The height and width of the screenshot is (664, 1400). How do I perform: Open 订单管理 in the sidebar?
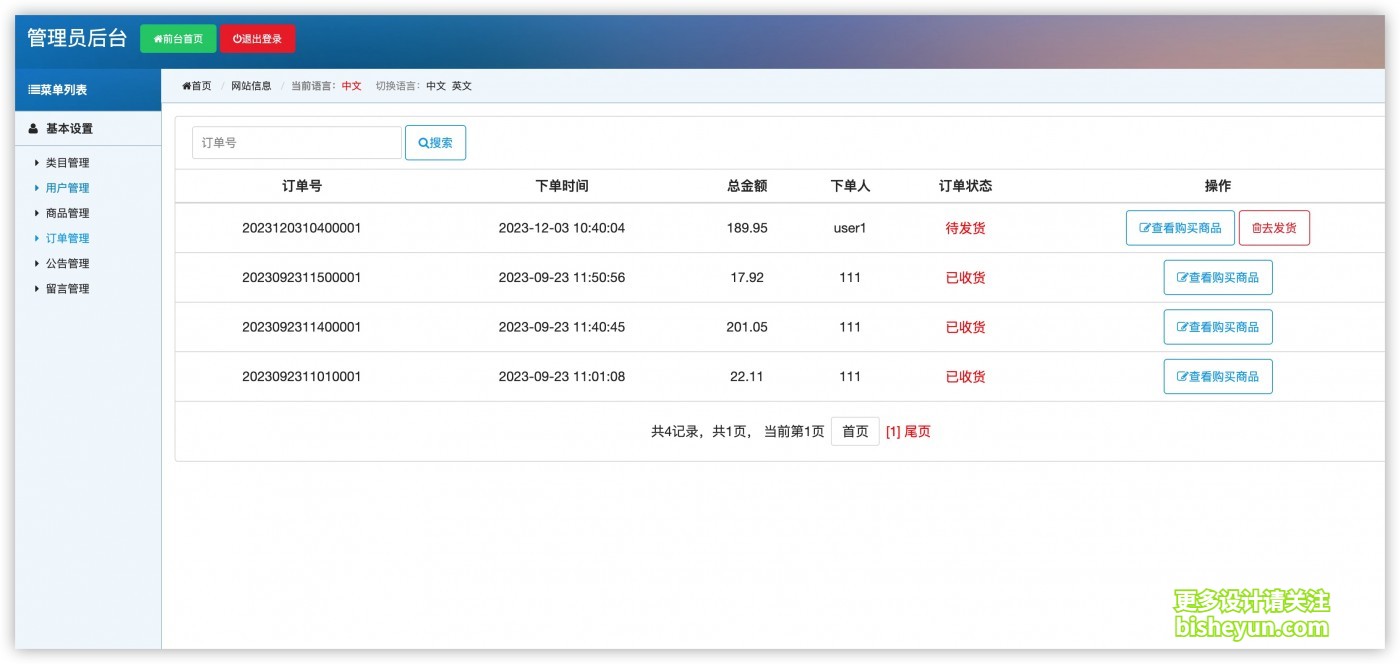67,238
